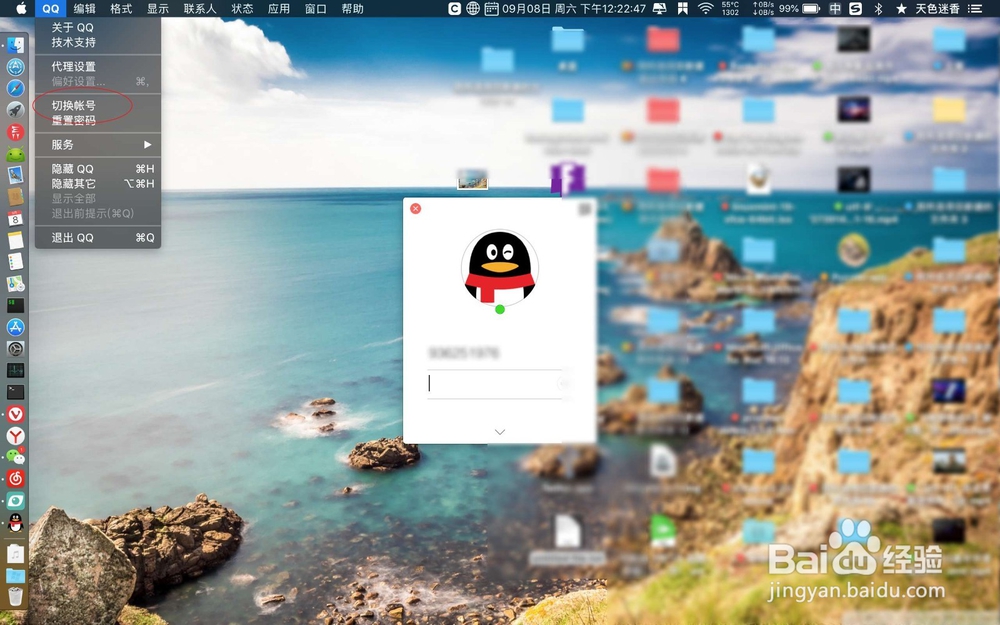This screenshot has height=625, width=1000.
Task: Click the globe icon in menu bar
Action: point(473,8)
